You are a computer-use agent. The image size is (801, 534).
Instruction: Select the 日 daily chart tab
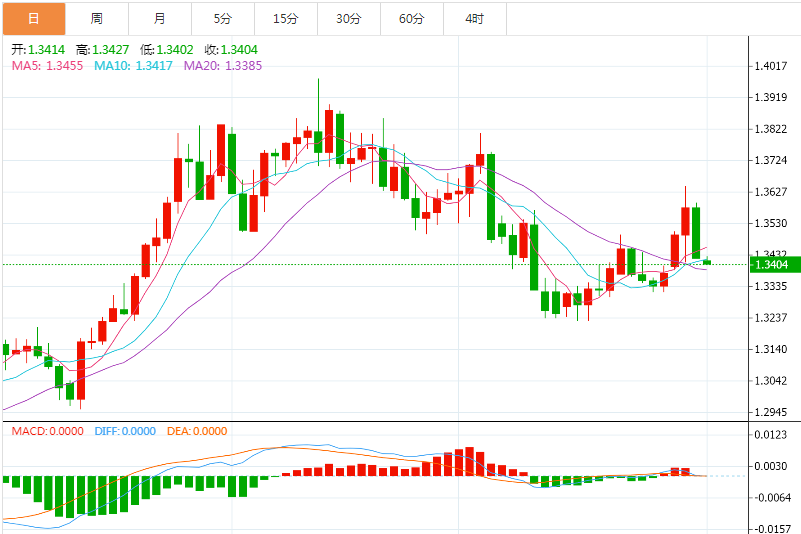coord(34,19)
